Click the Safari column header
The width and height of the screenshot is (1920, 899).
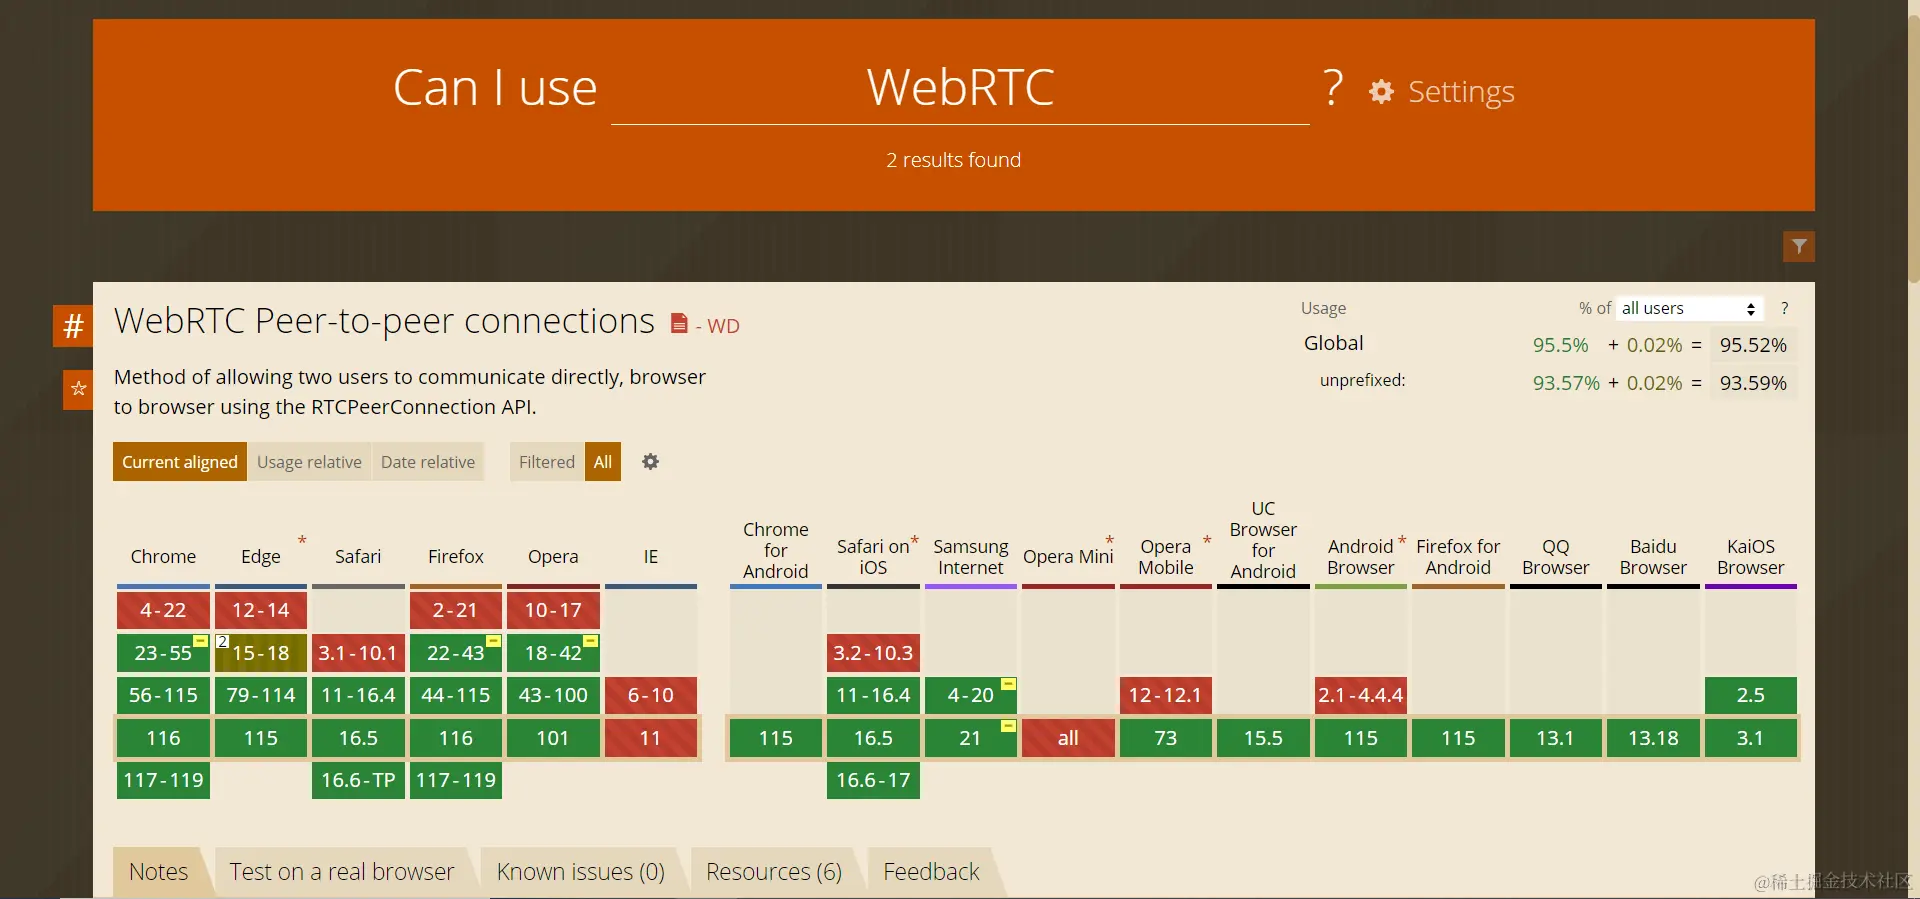click(358, 557)
